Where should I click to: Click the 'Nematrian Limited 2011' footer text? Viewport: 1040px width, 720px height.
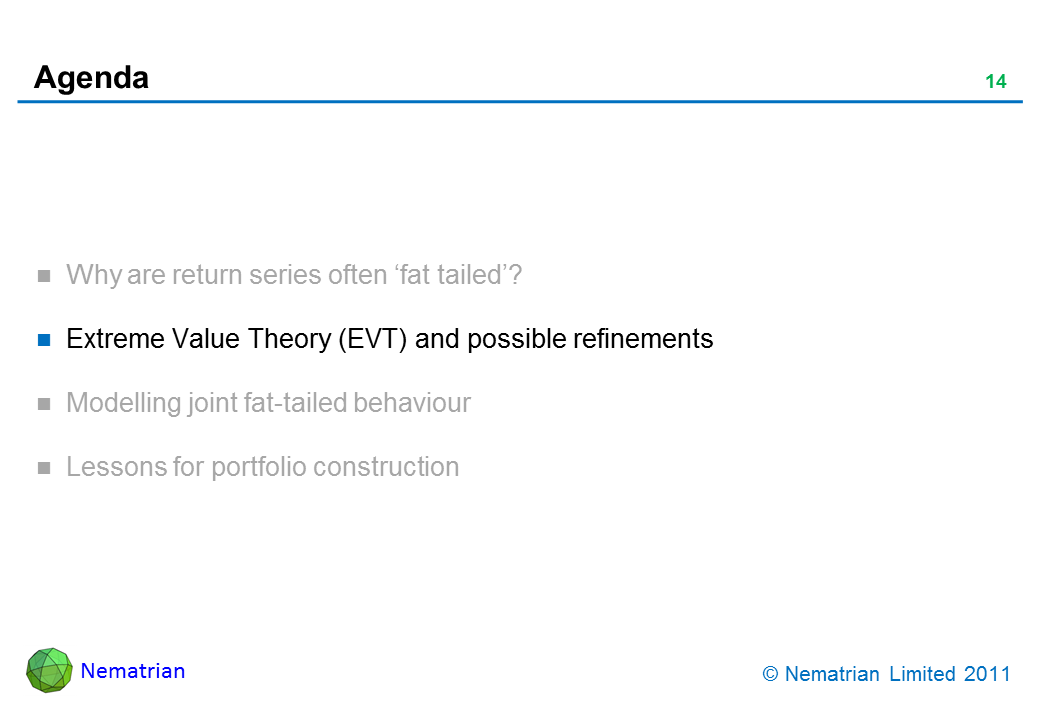tap(898, 675)
